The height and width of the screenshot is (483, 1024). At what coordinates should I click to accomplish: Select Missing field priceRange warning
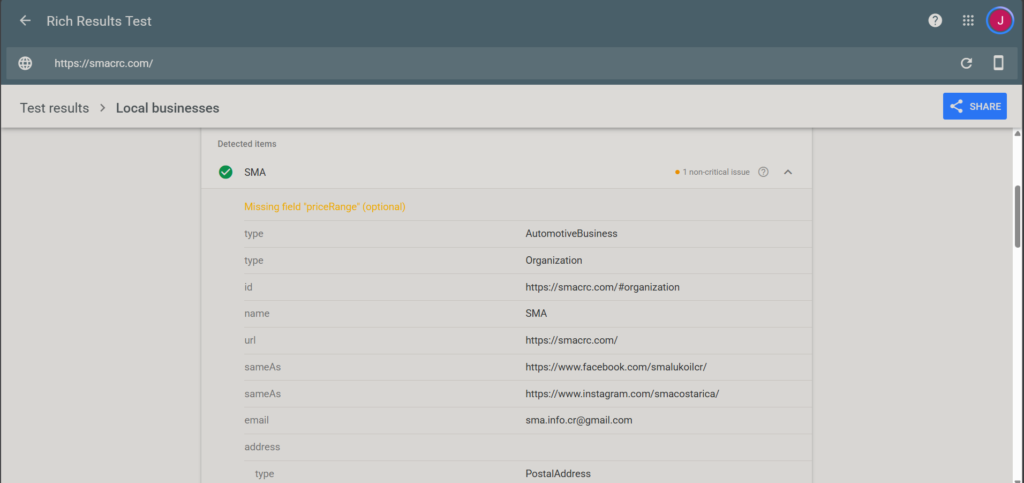[325, 206]
